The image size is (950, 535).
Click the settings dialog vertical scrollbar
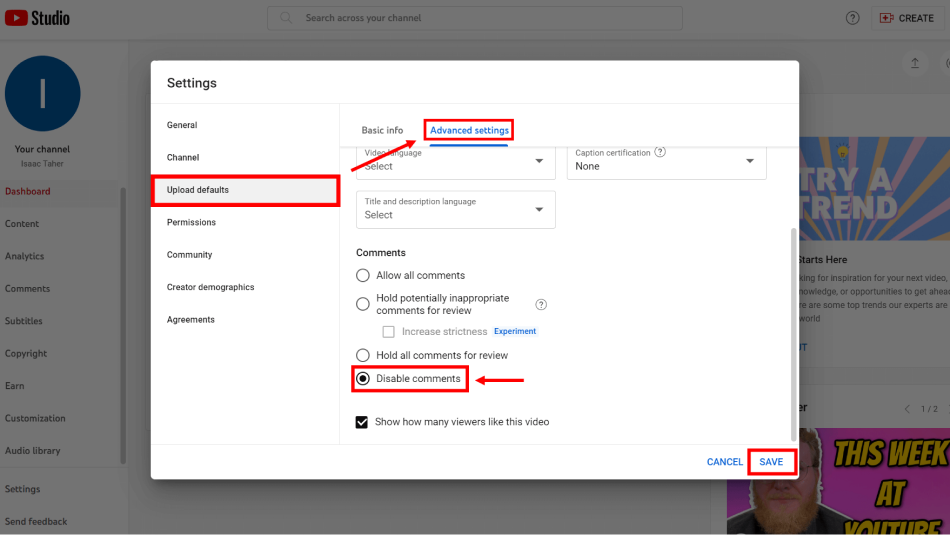793,334
